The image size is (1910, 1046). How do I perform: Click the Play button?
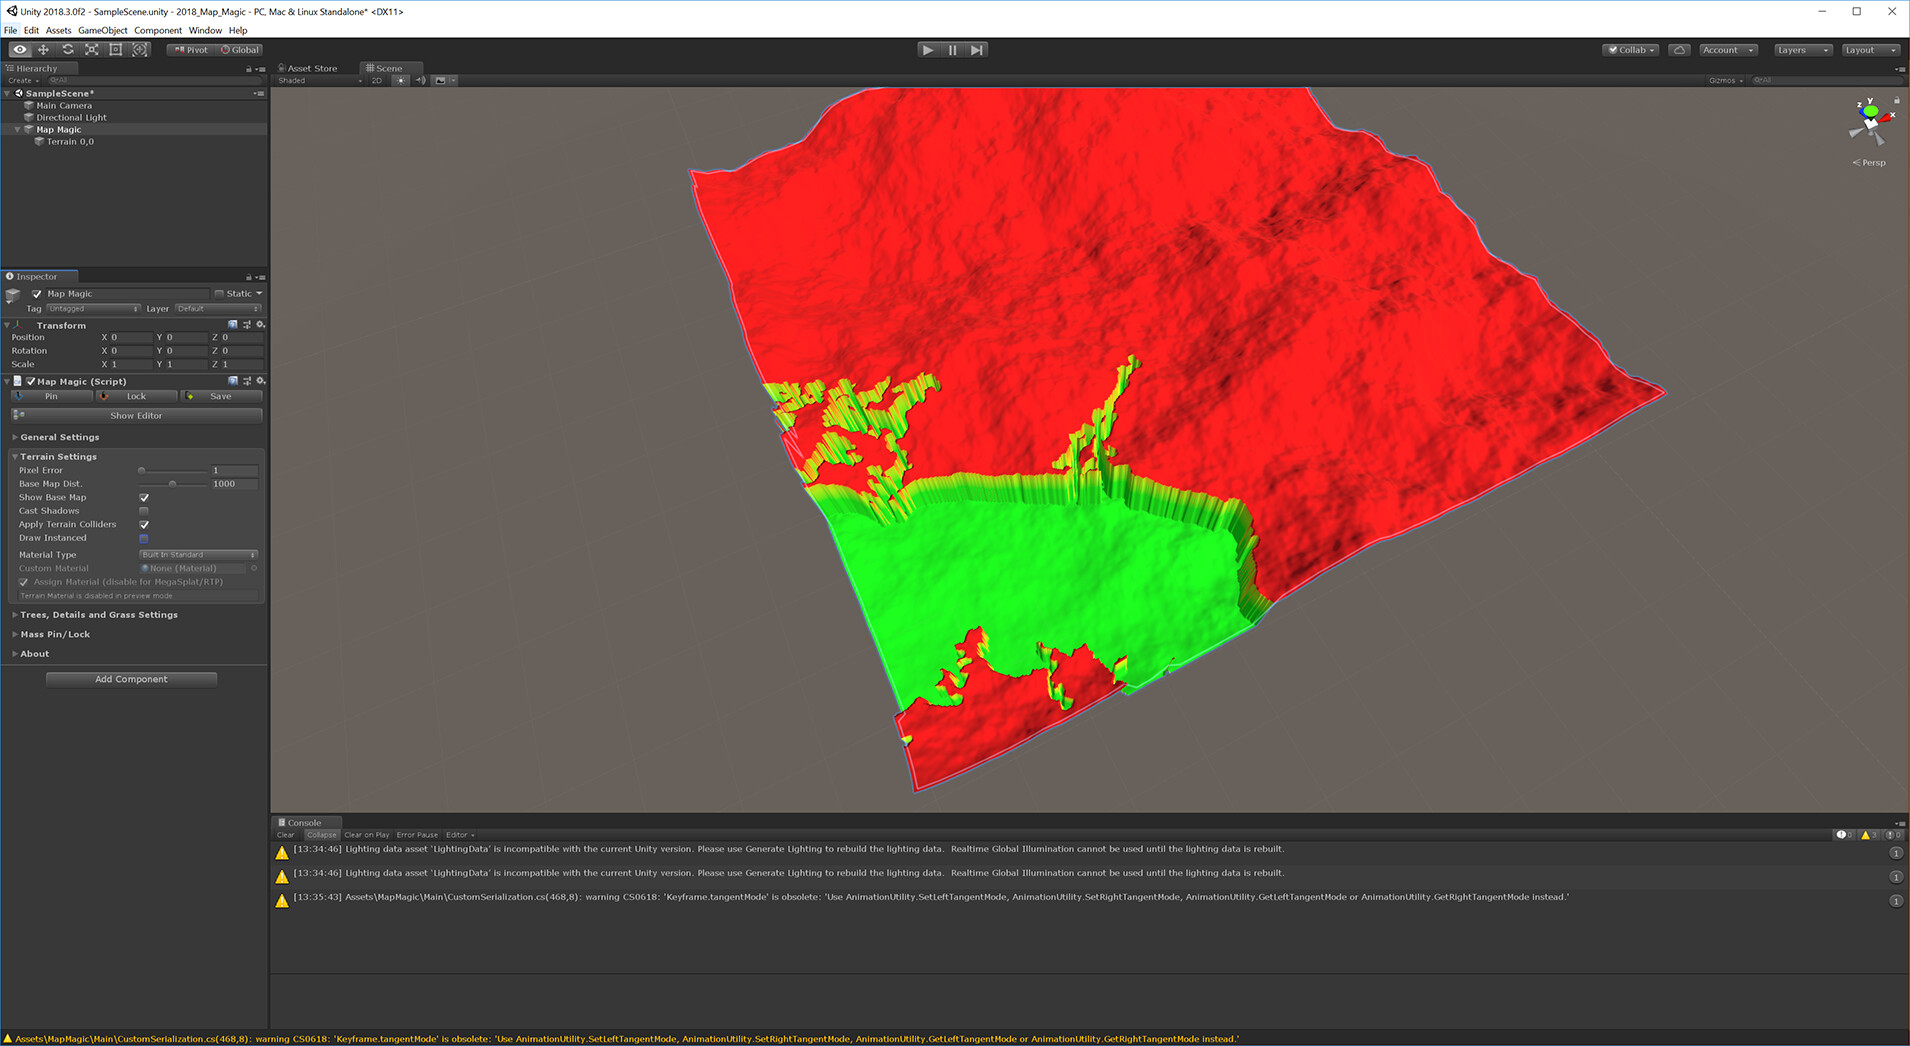(x=927, y=49)
